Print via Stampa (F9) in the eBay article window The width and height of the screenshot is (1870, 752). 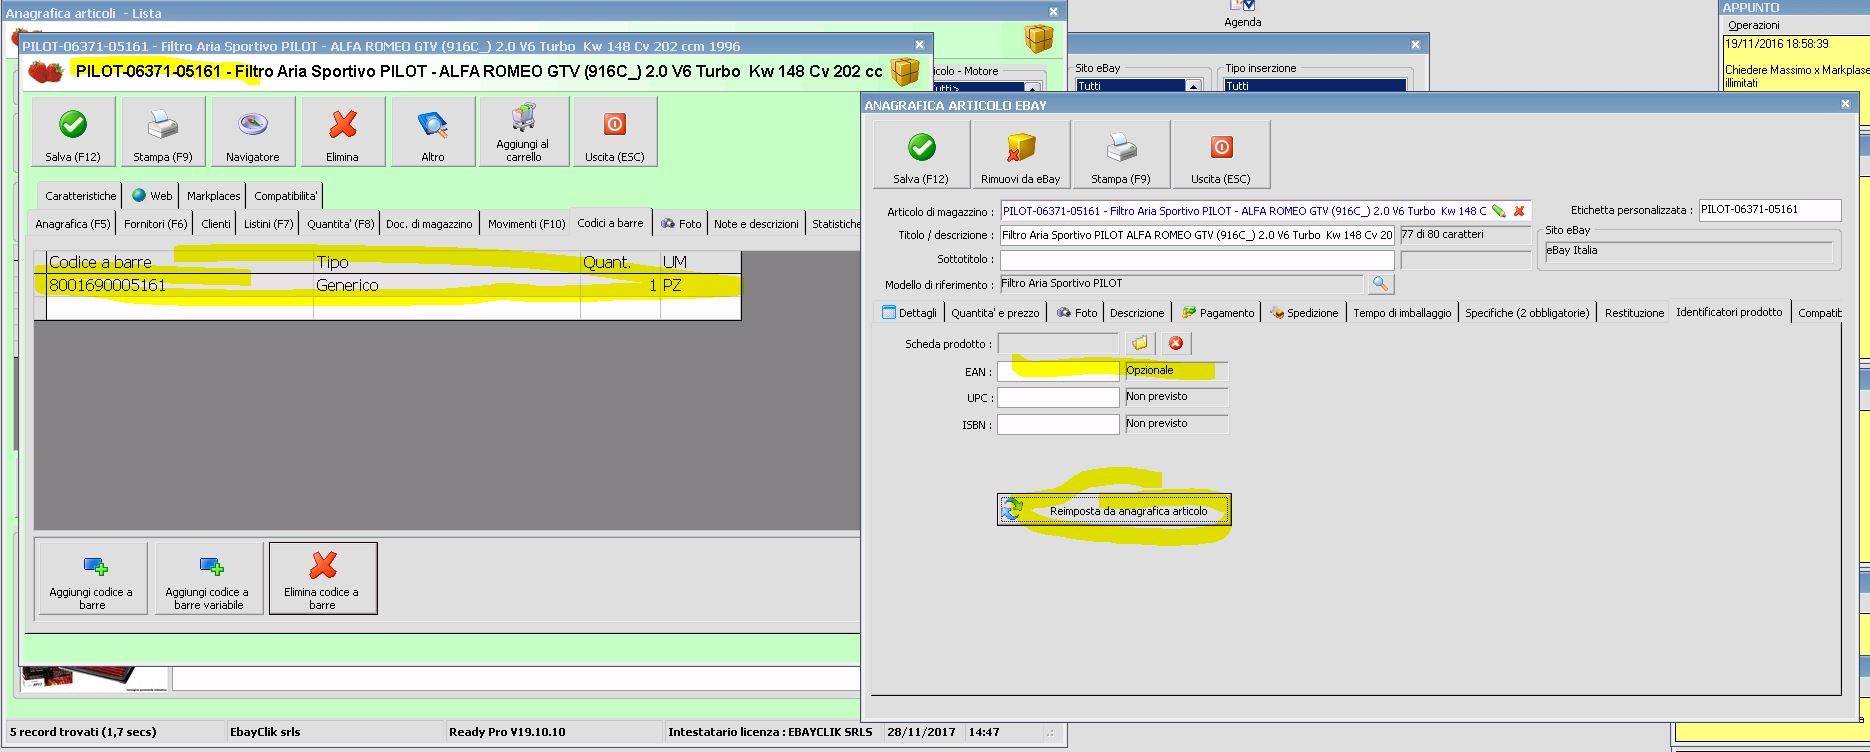(x=1121, y=154)
